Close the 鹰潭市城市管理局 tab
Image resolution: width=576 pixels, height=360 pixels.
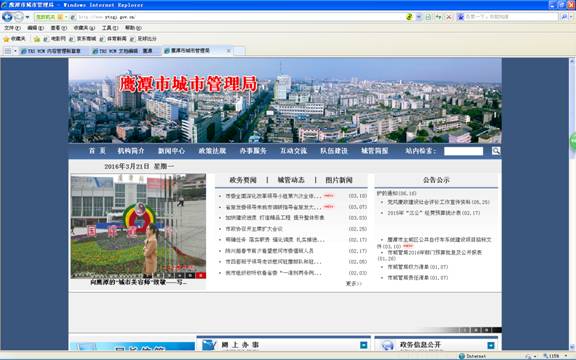click(x=228, y=51)
